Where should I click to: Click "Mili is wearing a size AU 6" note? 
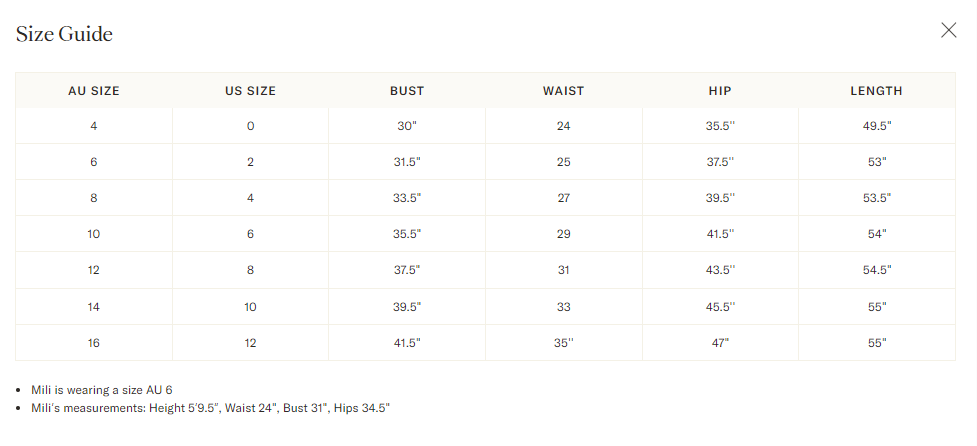click(102, 390)
